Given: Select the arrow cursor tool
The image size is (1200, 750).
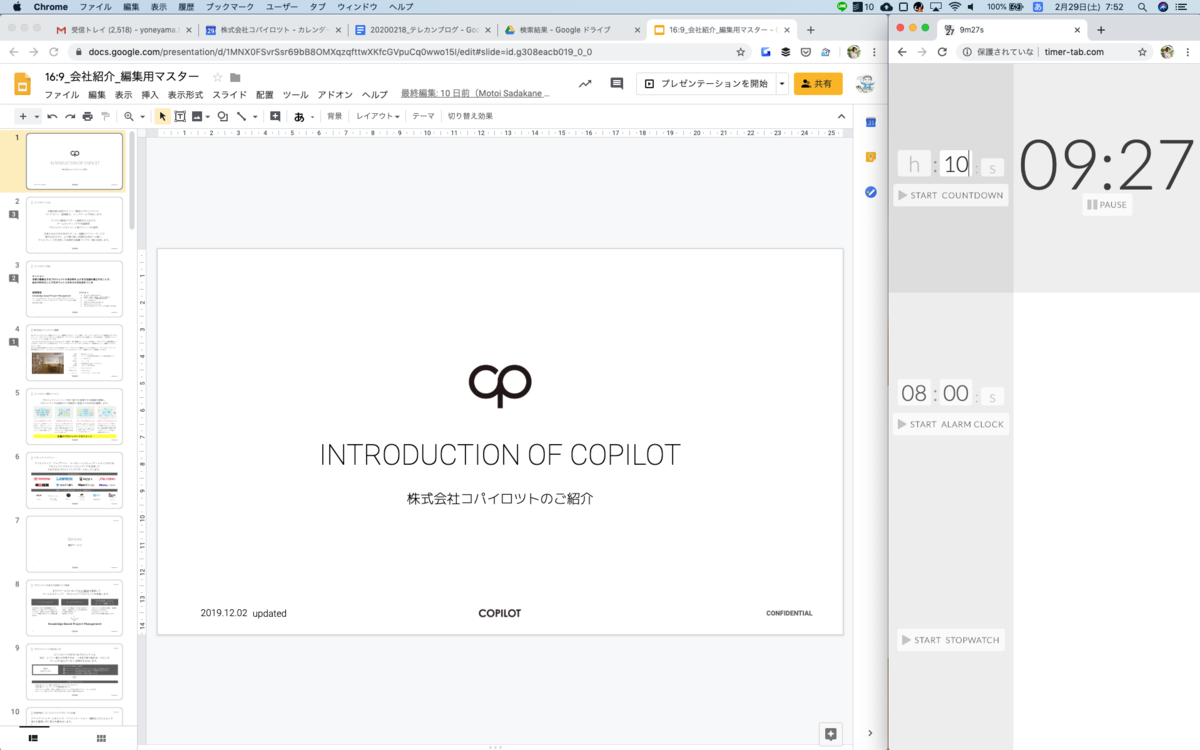Looking at the screenshot, I should pos(161,116).
